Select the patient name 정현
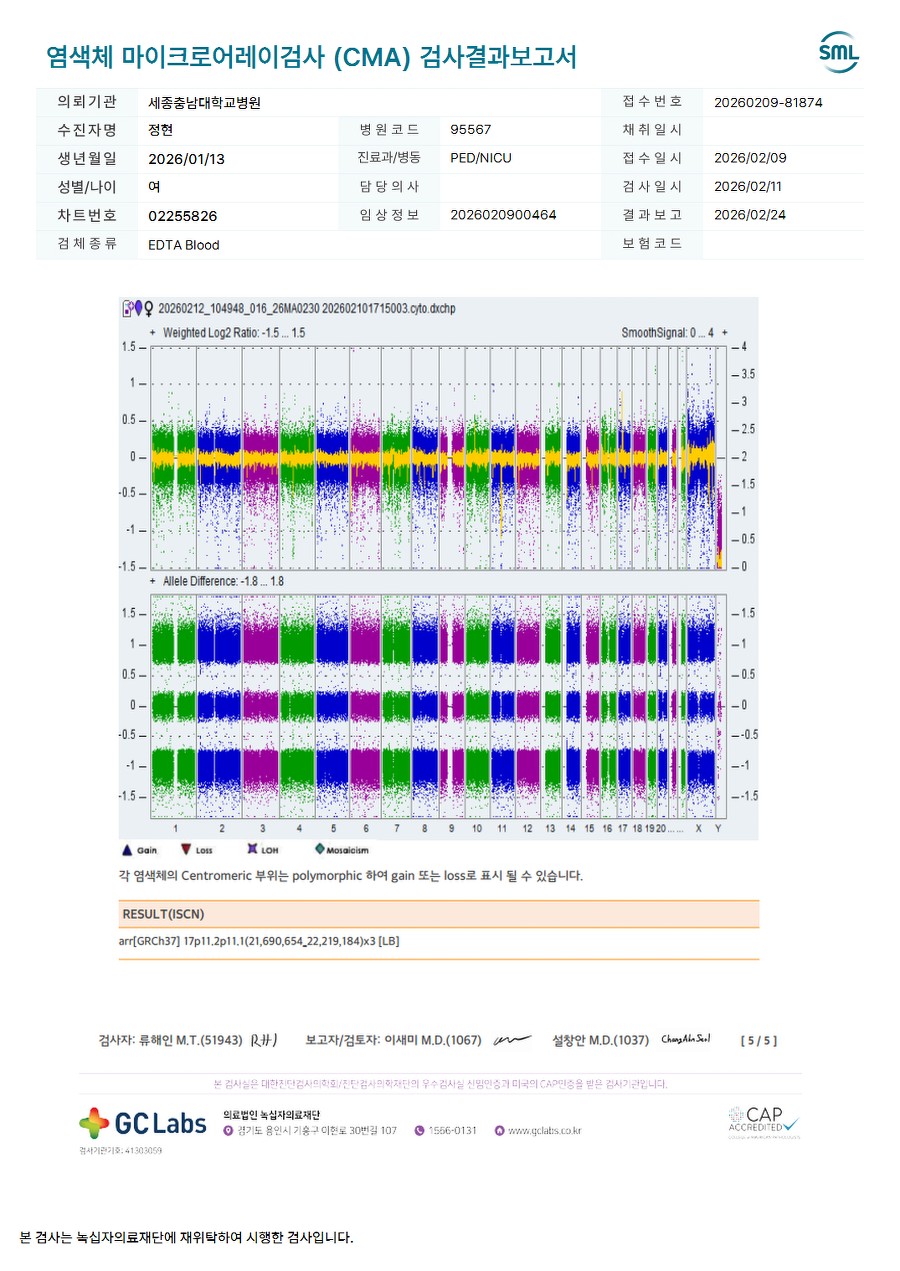The width and height of the screenshot is (900, 1271). [160, 130]
